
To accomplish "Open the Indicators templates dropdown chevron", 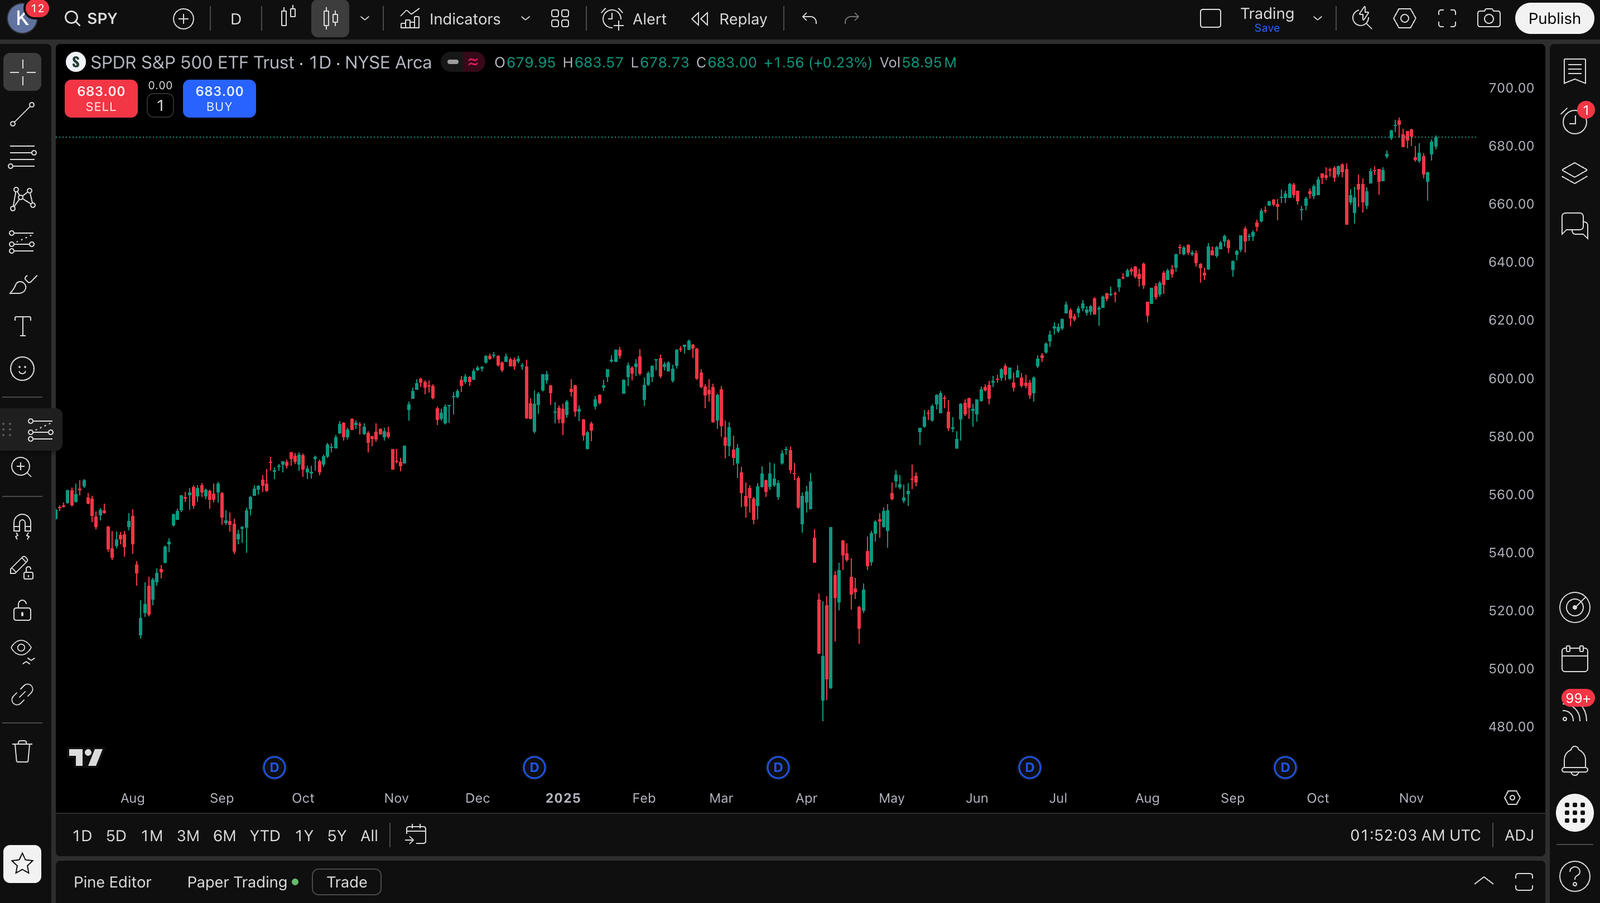I will 525,19.
